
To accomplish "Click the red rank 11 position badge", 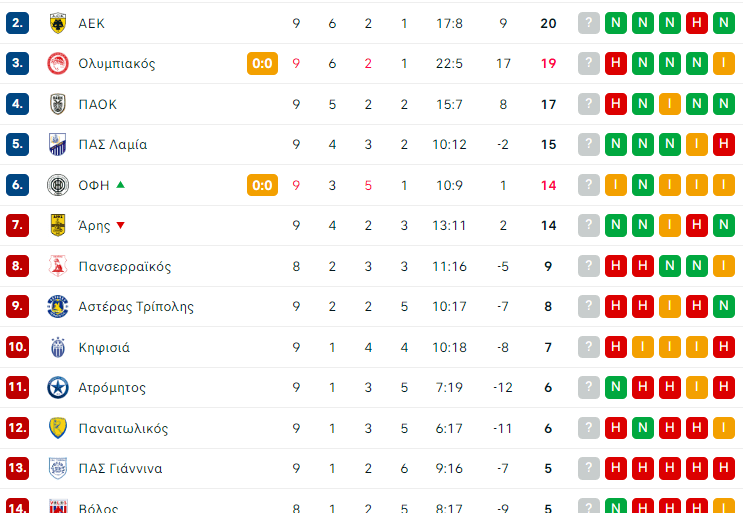I will [18, 388].
